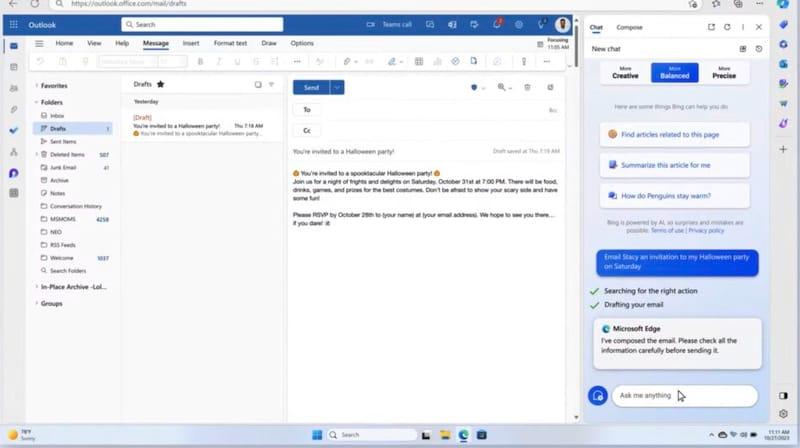
Task: Open Mail in the left app rail
Action: point(14,46)
